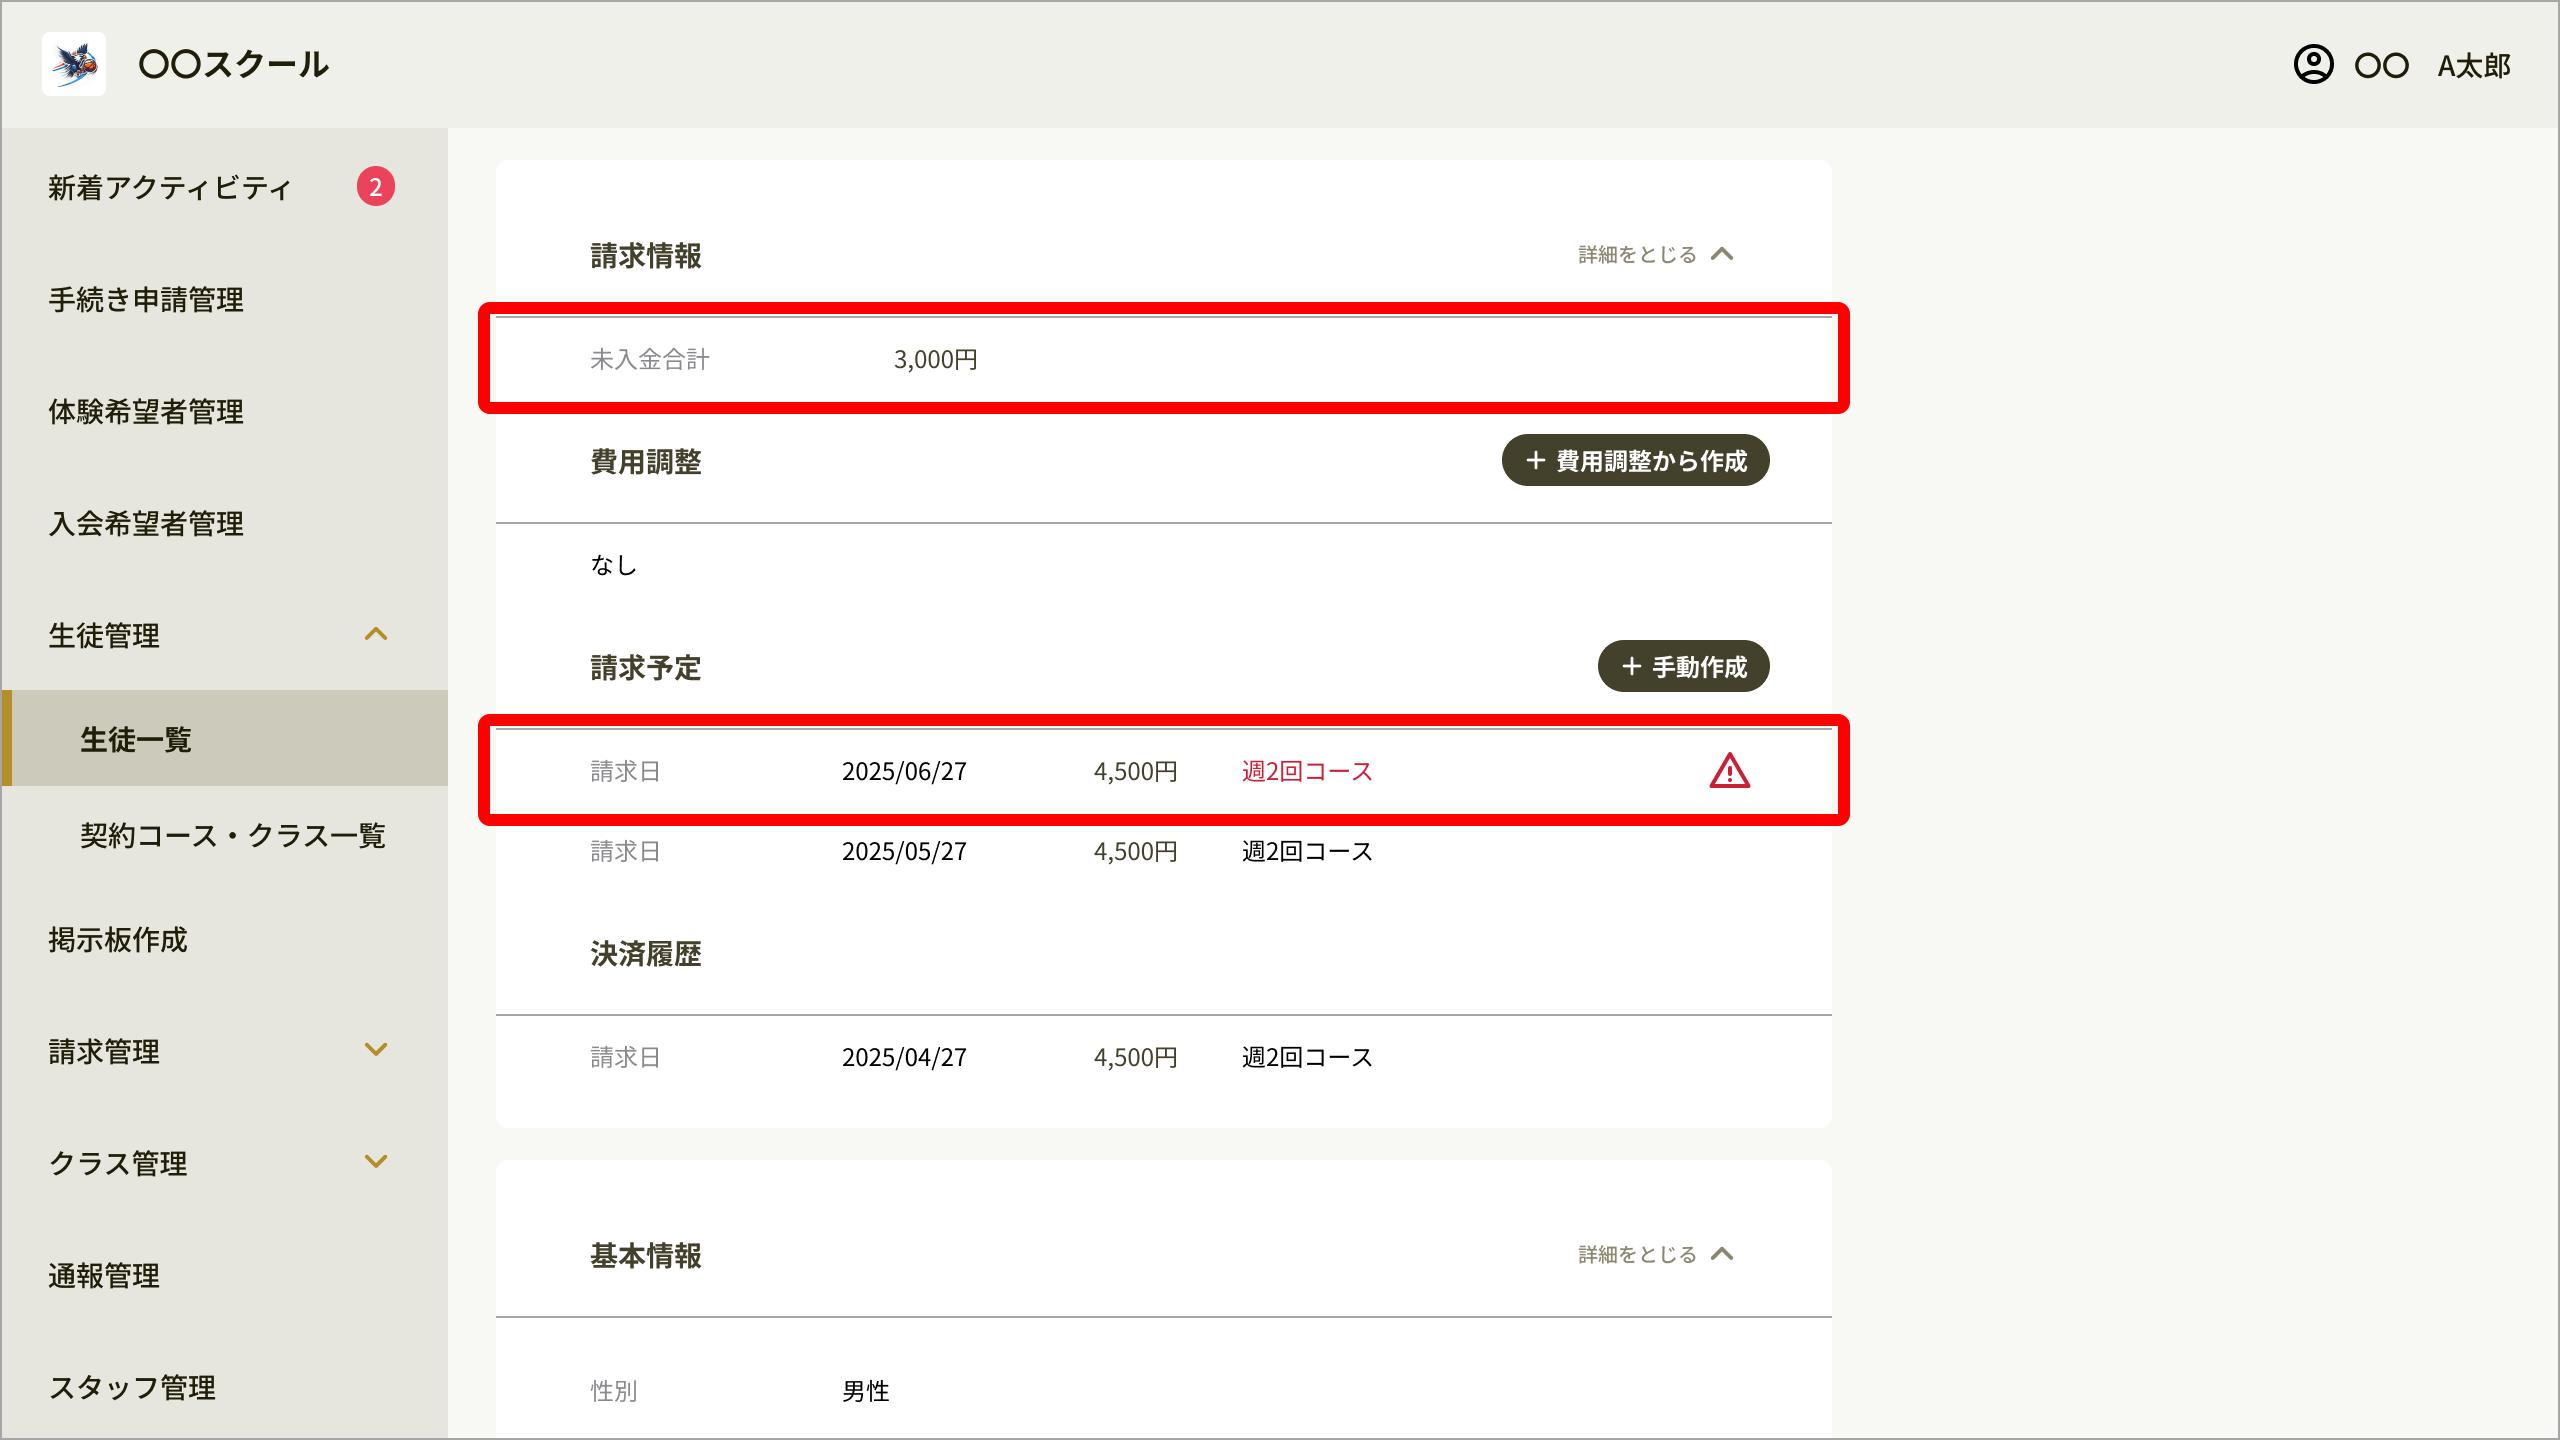Select 生徒一覧 in sidebar

[x=225, y=738]
